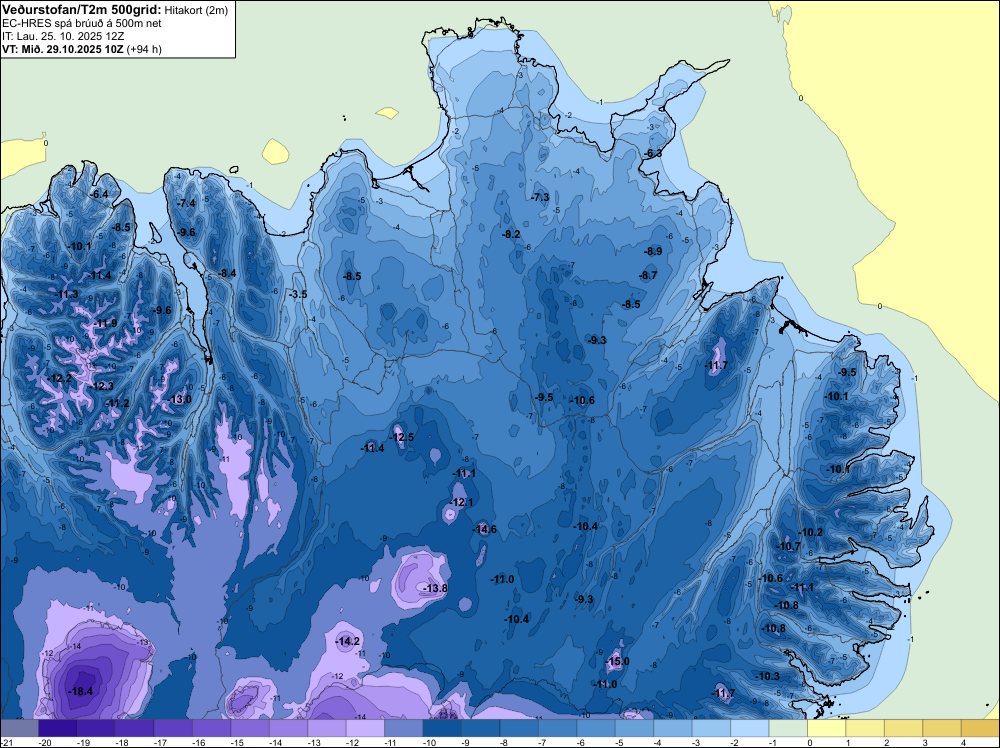
Task: Click the legend swatch between -11 and -10
Action: click(403, 728)
